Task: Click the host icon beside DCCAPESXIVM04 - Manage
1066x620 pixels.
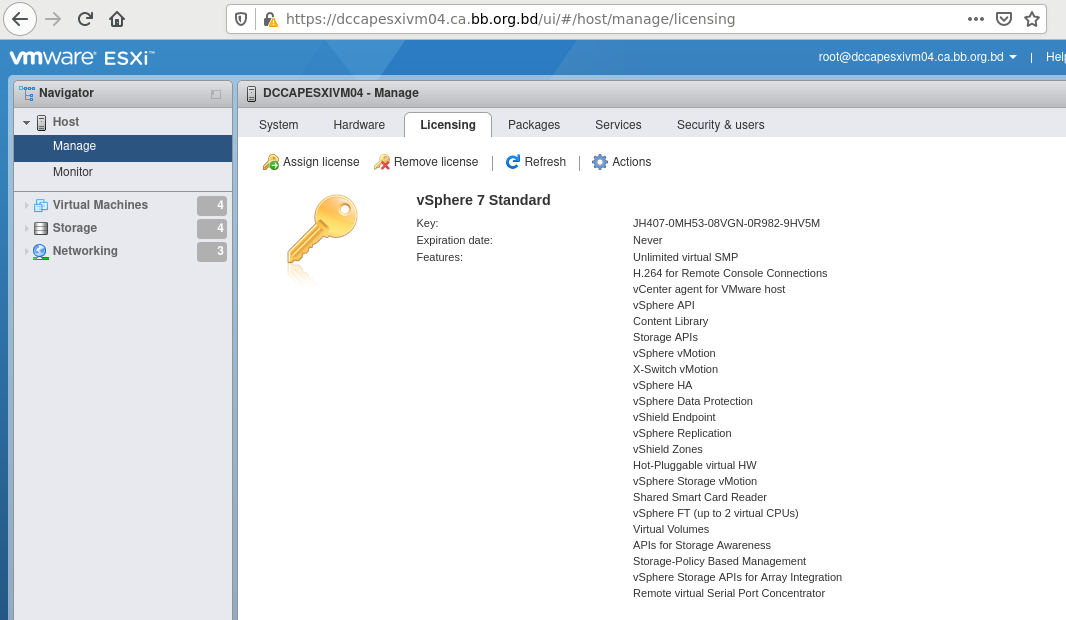Action: (x=251, y=93)
